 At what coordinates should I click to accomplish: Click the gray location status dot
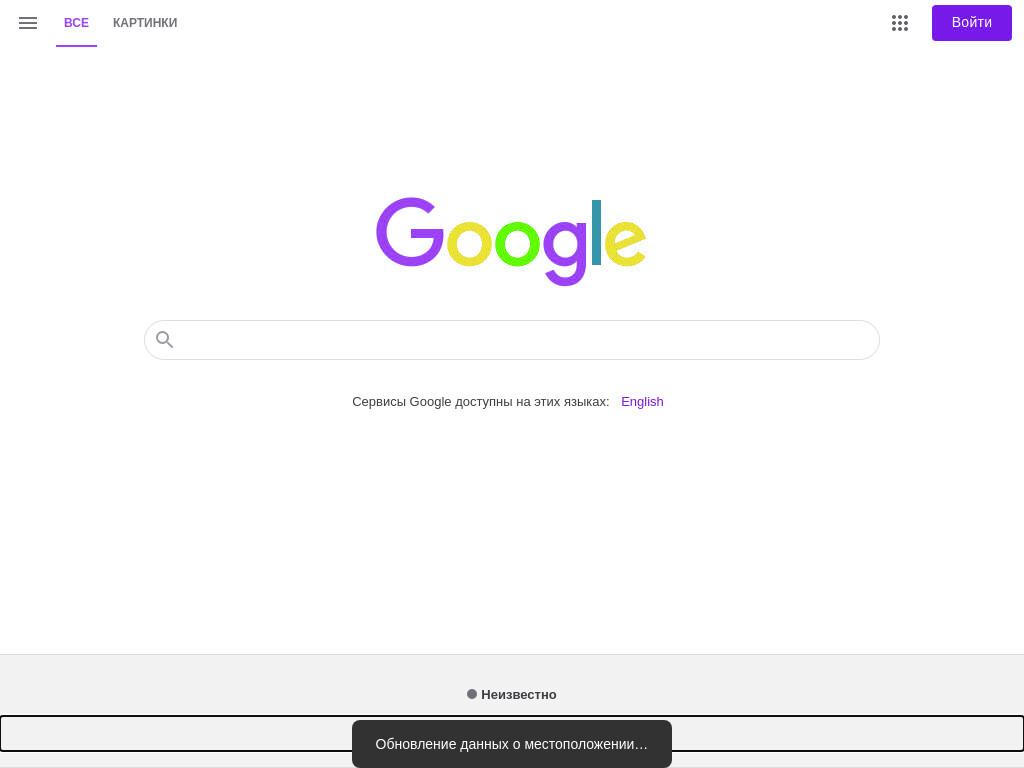coord(472,694)
